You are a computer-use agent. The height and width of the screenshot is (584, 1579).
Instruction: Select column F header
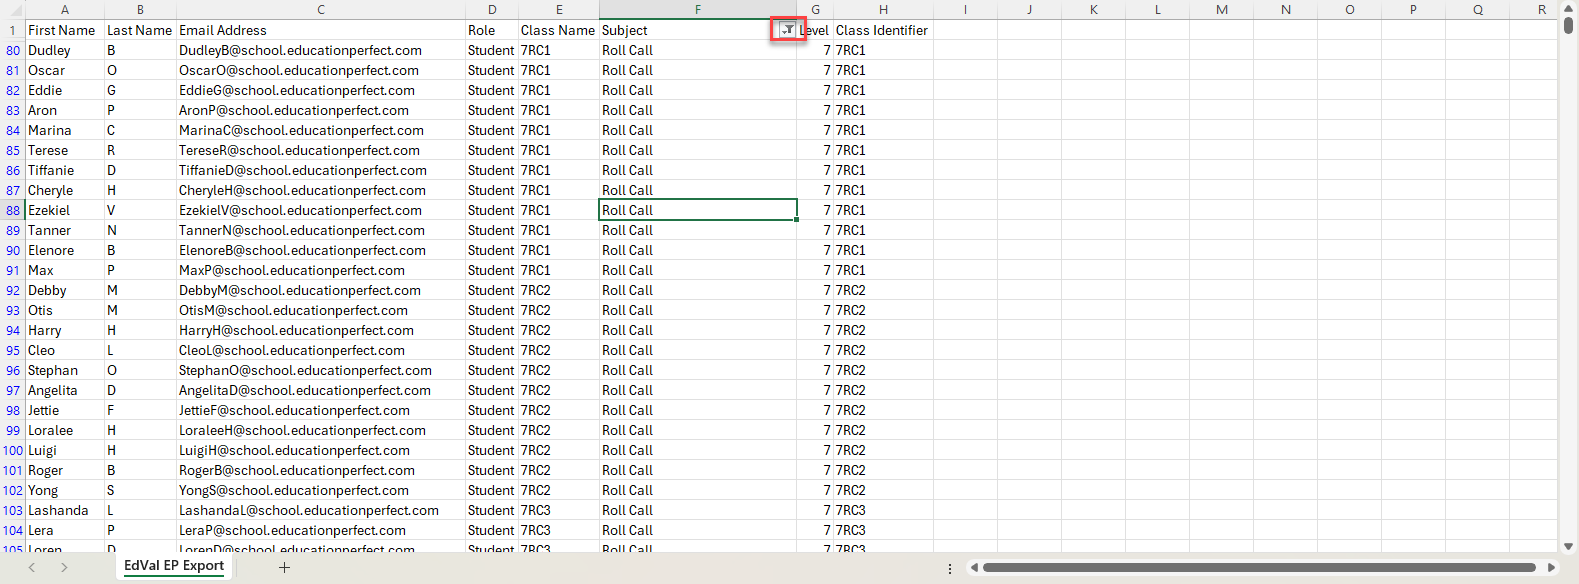pyautogui.click(x=698, y=10)
